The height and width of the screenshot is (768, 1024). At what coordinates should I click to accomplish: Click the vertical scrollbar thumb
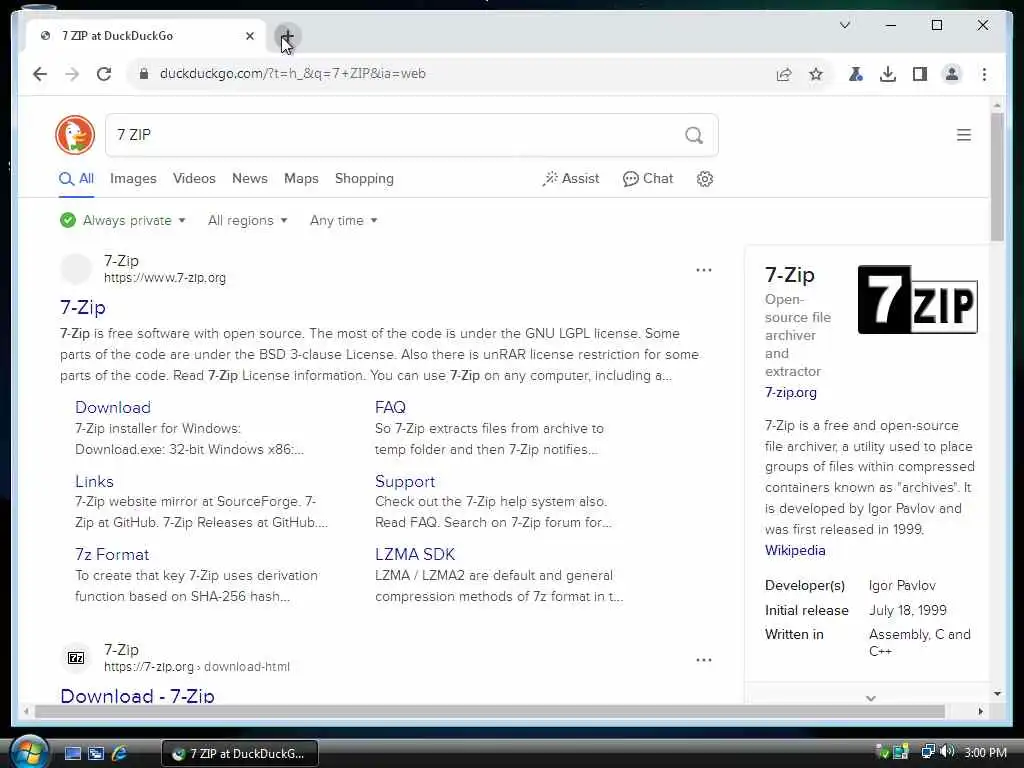(x=997, y=177)
